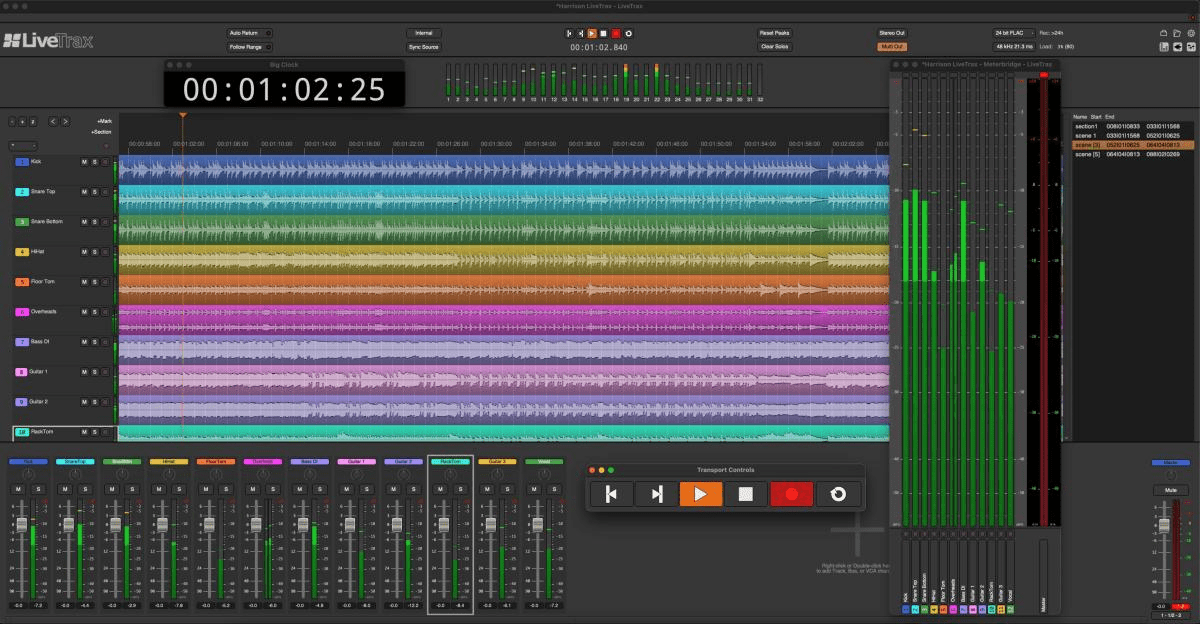Click the red Record button in Transport Controls
The height and width of the screenshot is (624, 1200).
(791, 494)
